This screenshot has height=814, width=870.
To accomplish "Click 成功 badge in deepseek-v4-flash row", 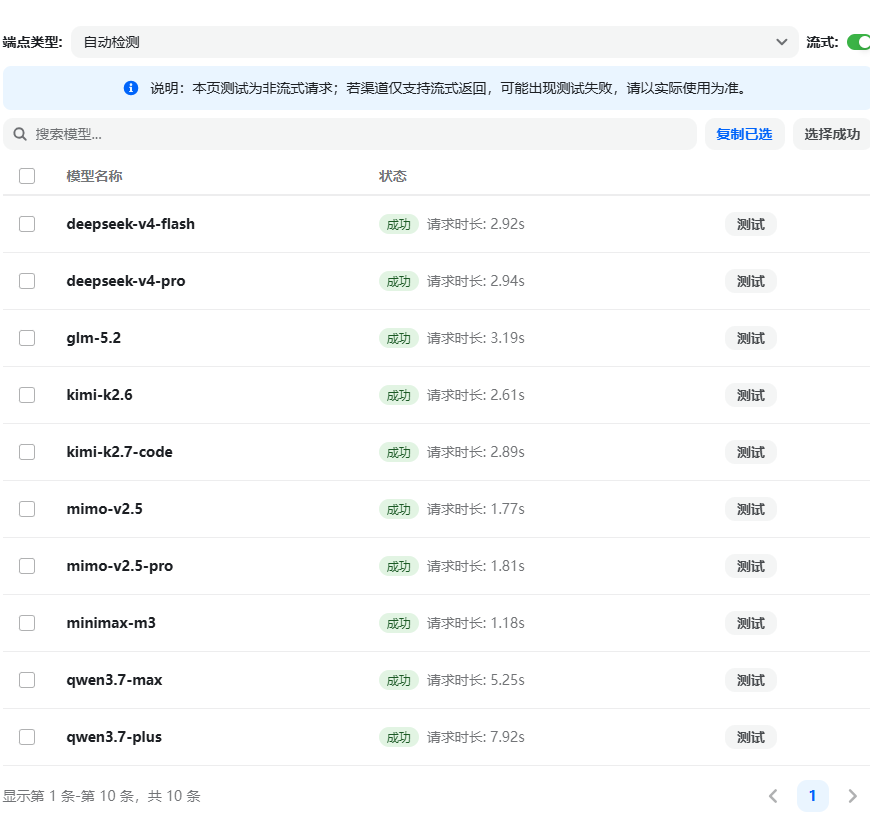I will pyautogui.click(x=398, y=224).
